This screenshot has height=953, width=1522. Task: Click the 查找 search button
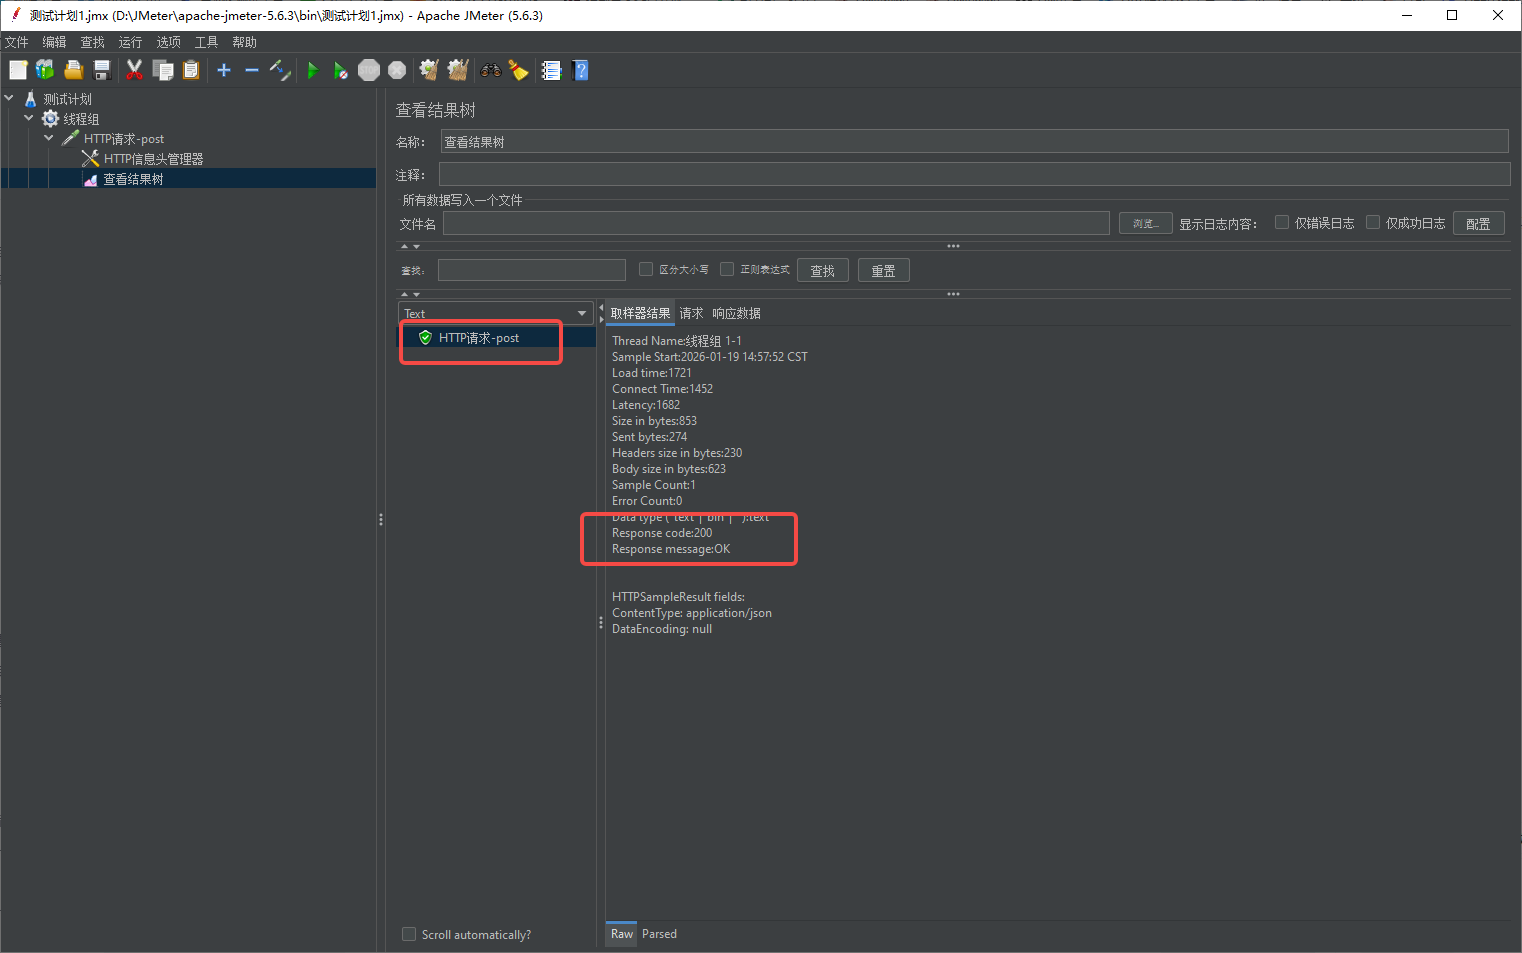[x=822, y=270]
